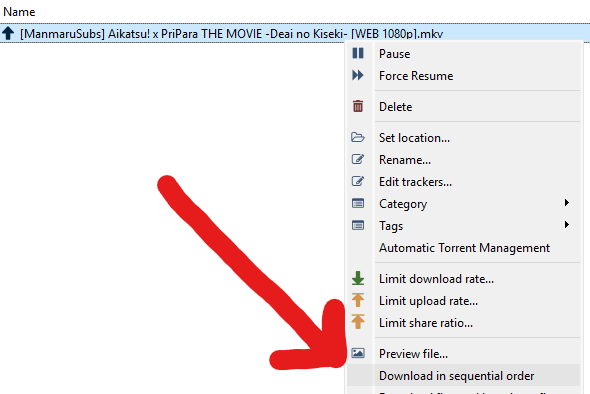Click the Rename pencil icon
590x394 pixels.
click(x=358, y=159)
